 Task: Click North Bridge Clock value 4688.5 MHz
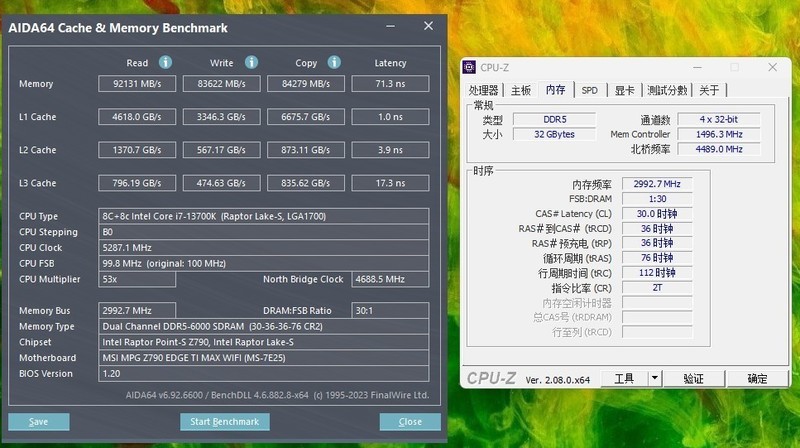point(390,279)
